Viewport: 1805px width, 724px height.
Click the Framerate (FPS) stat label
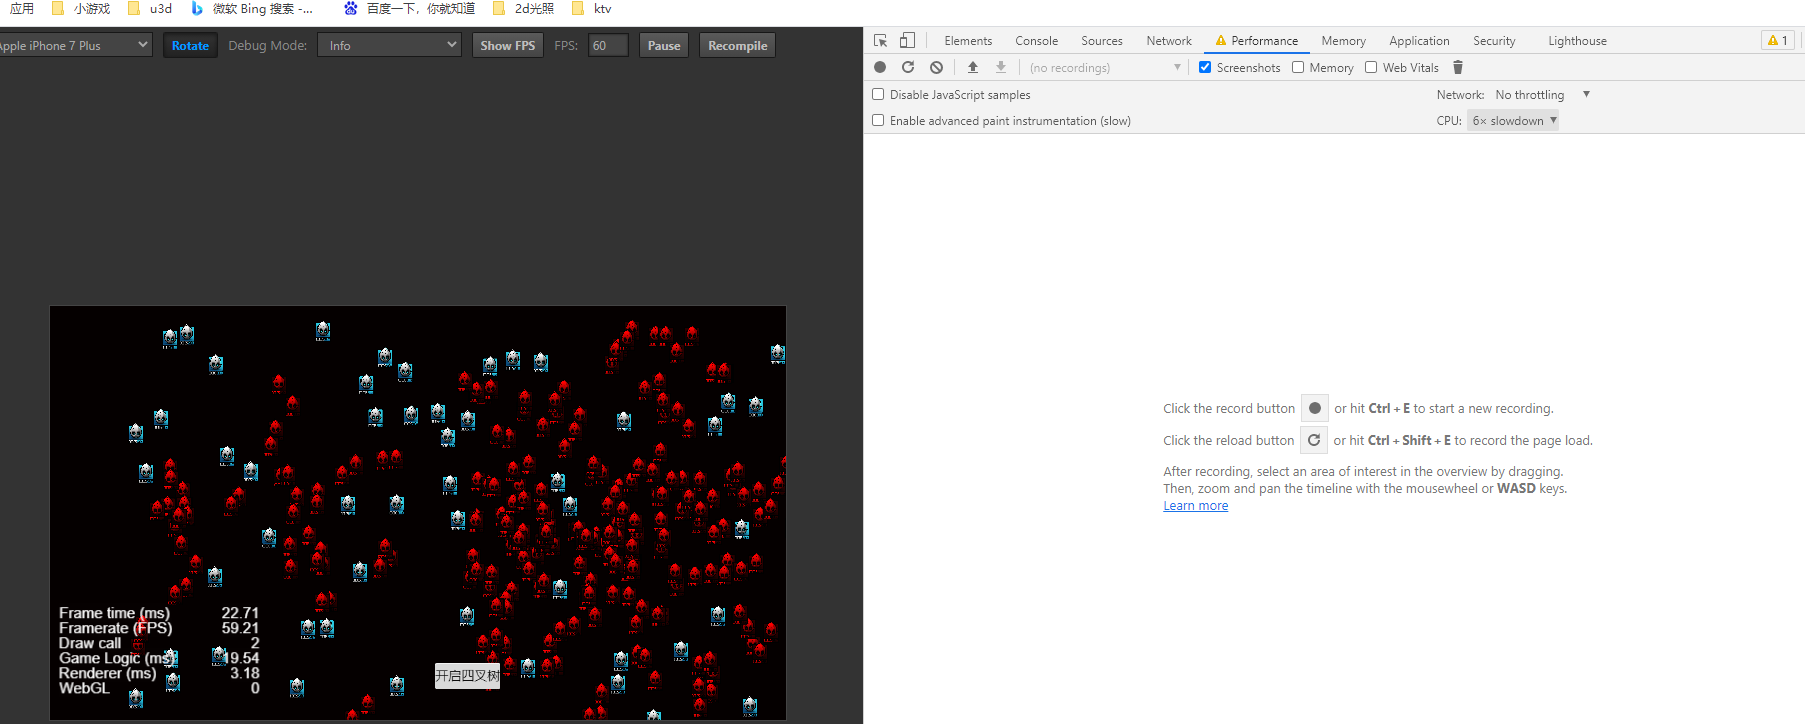click(115, 628)
